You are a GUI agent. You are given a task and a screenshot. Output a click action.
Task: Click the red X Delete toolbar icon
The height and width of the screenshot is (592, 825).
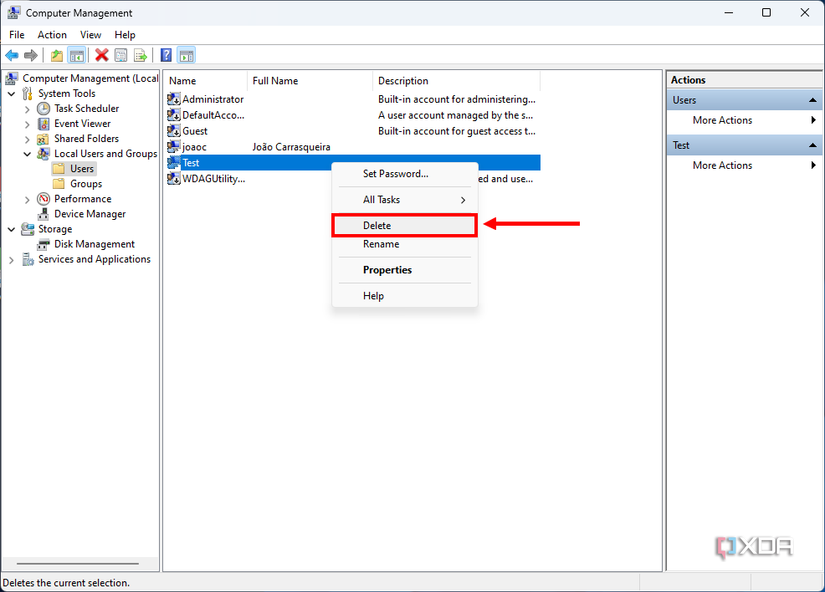[x=102, y=55]
